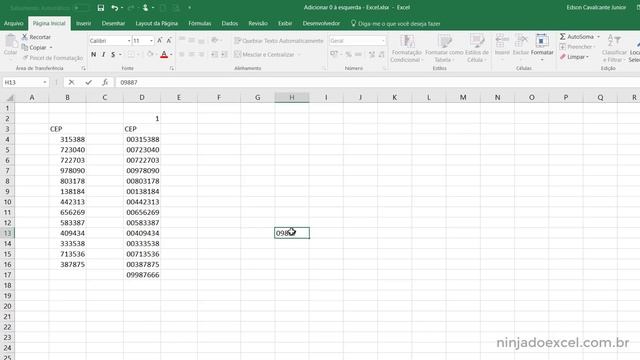The image size is (640, 360).
Task: Switch to Layout da Página tab
Action: pos(157,24)
